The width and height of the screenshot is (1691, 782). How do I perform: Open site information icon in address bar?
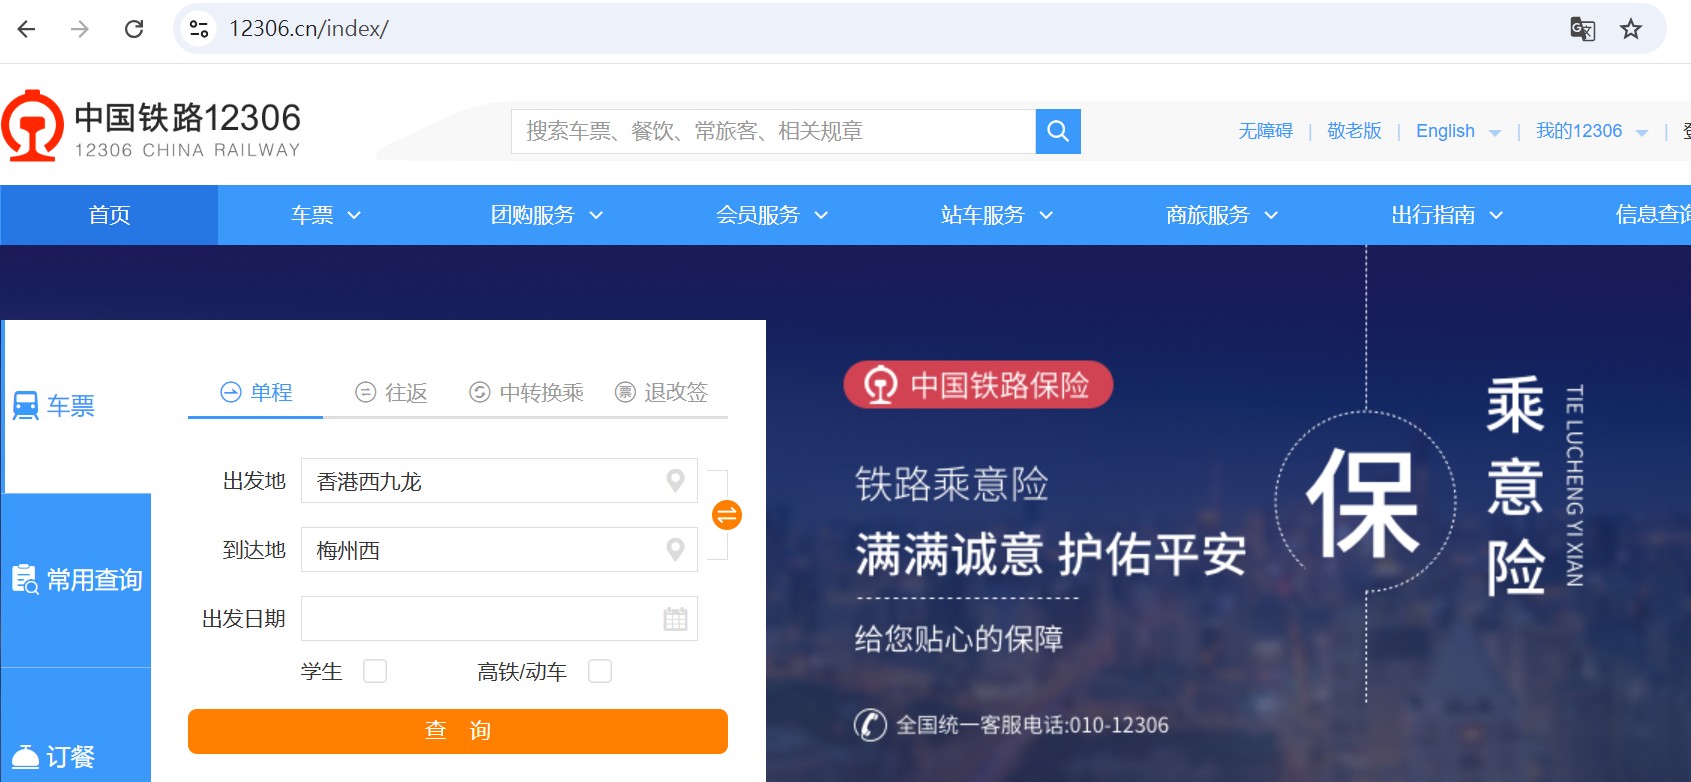point(199,29)
